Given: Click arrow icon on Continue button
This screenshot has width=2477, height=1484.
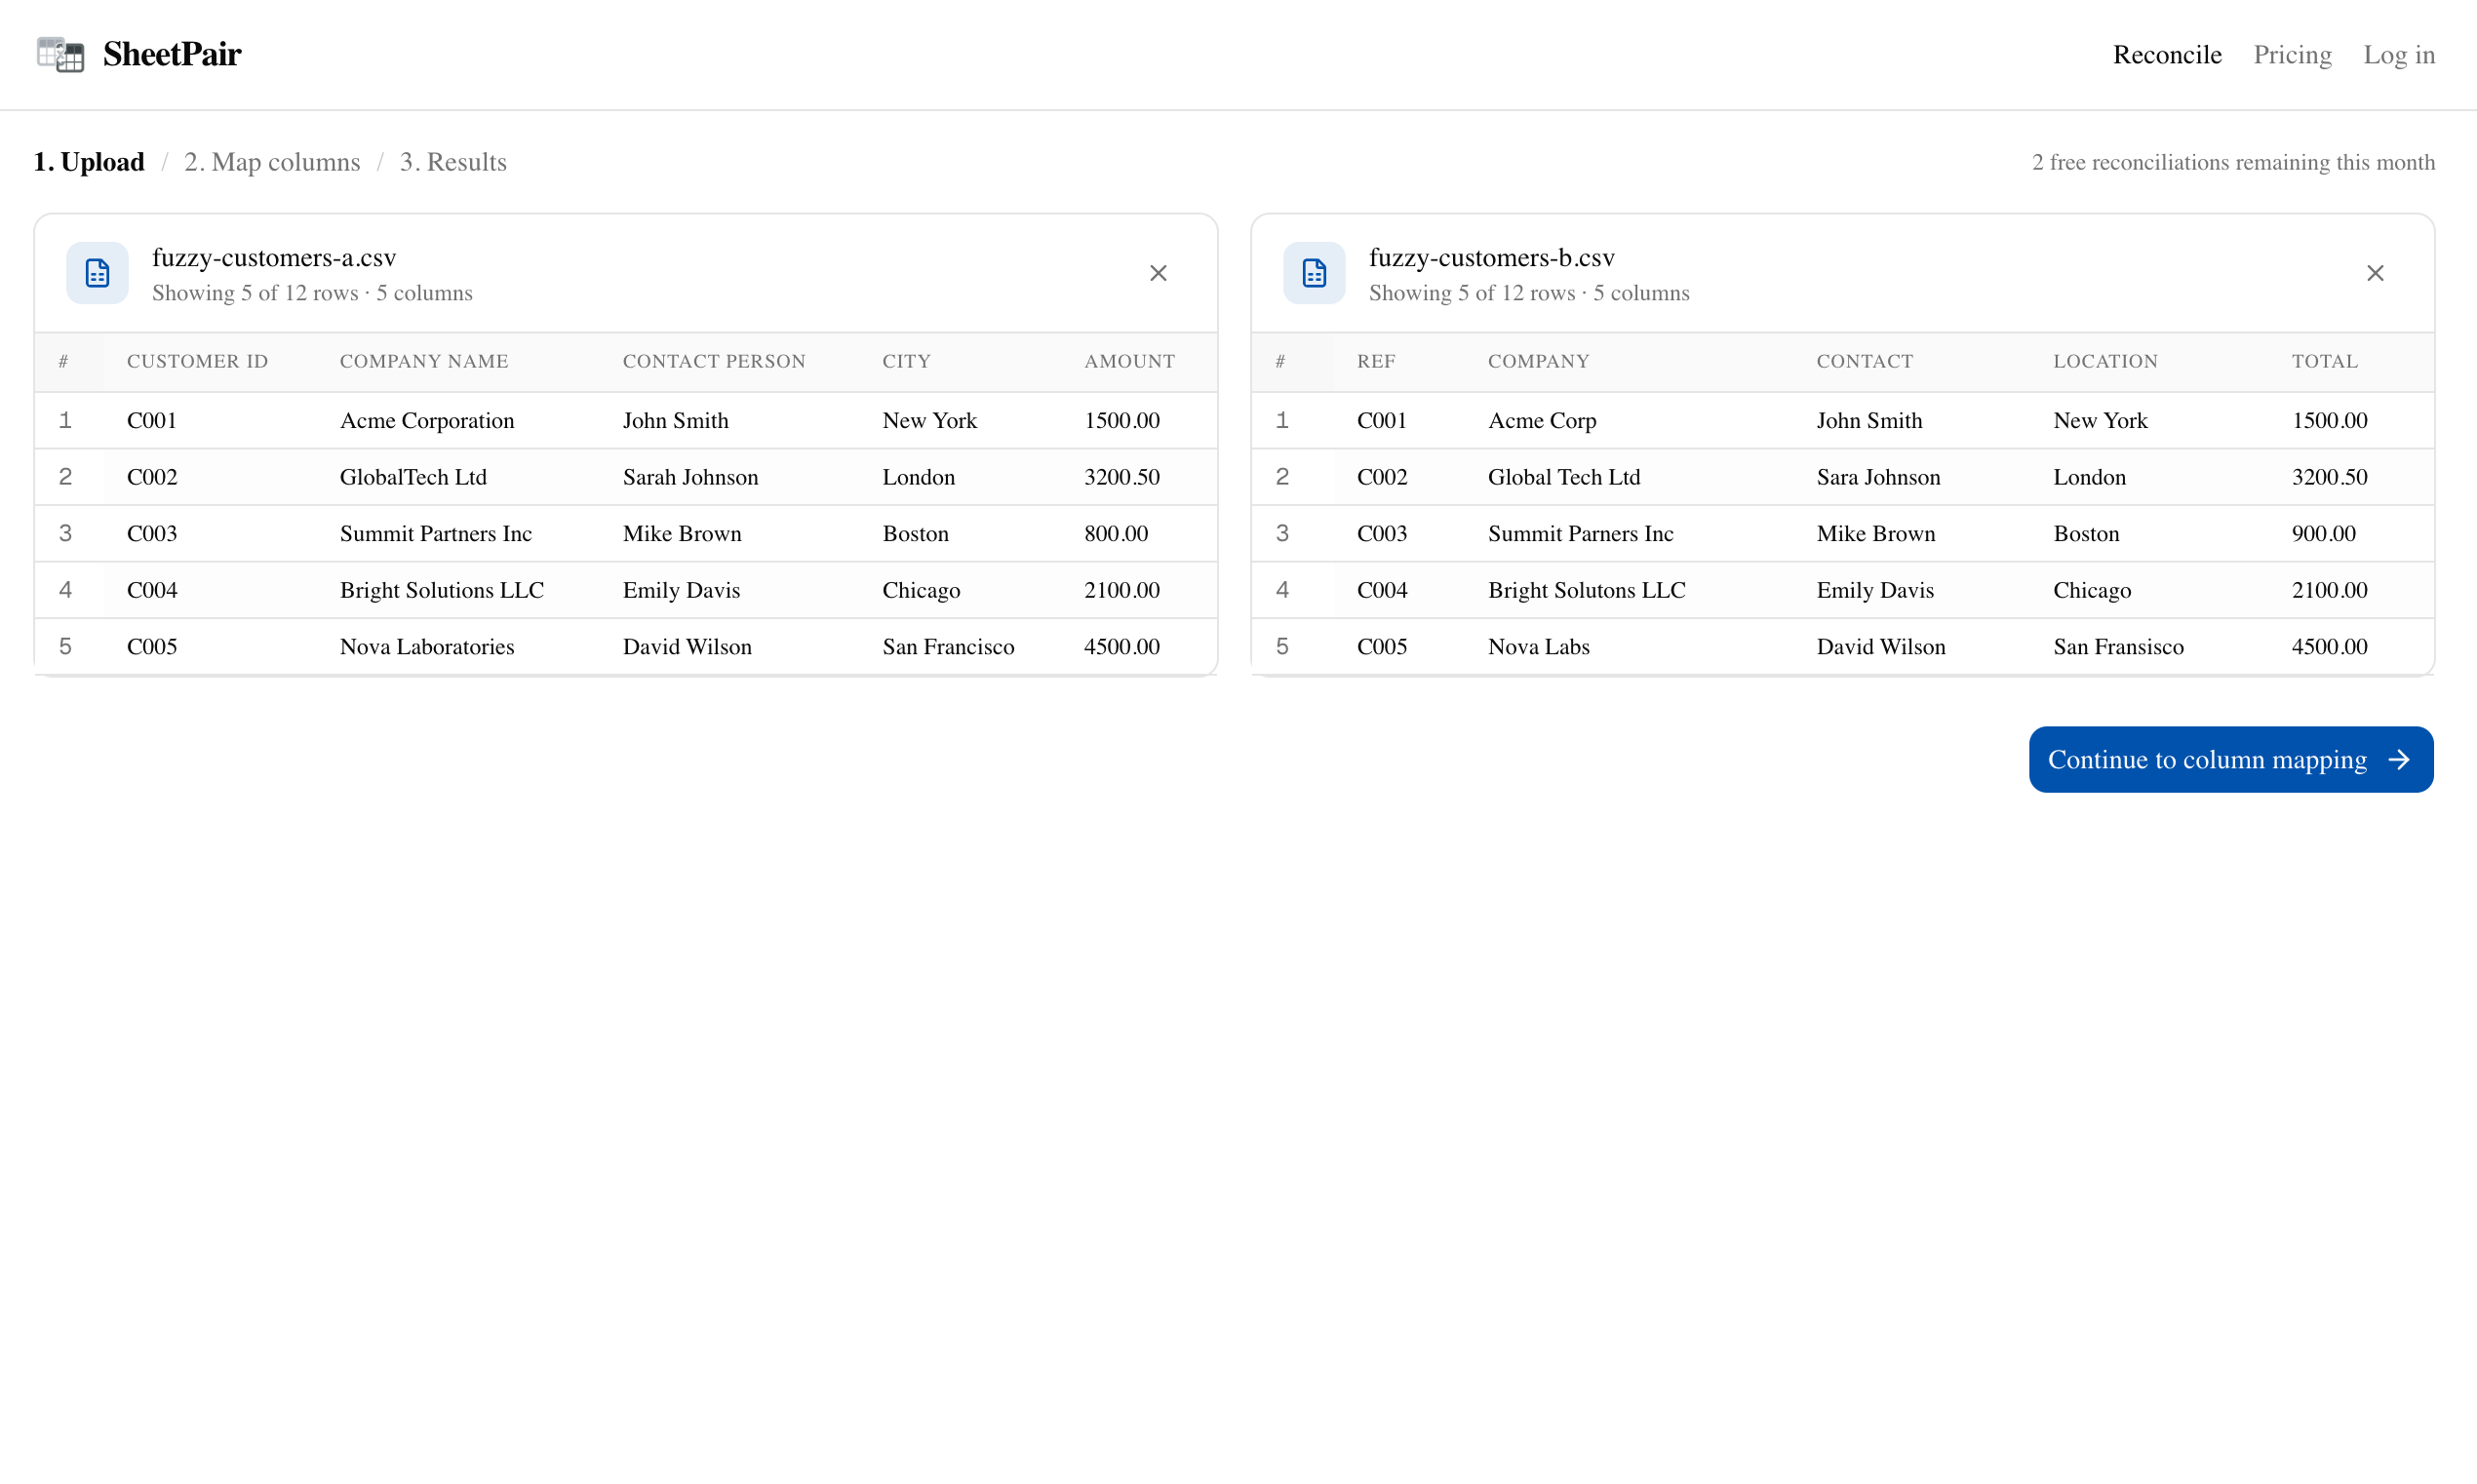Looking at the screenshot, I should [x=2398, y=760].
